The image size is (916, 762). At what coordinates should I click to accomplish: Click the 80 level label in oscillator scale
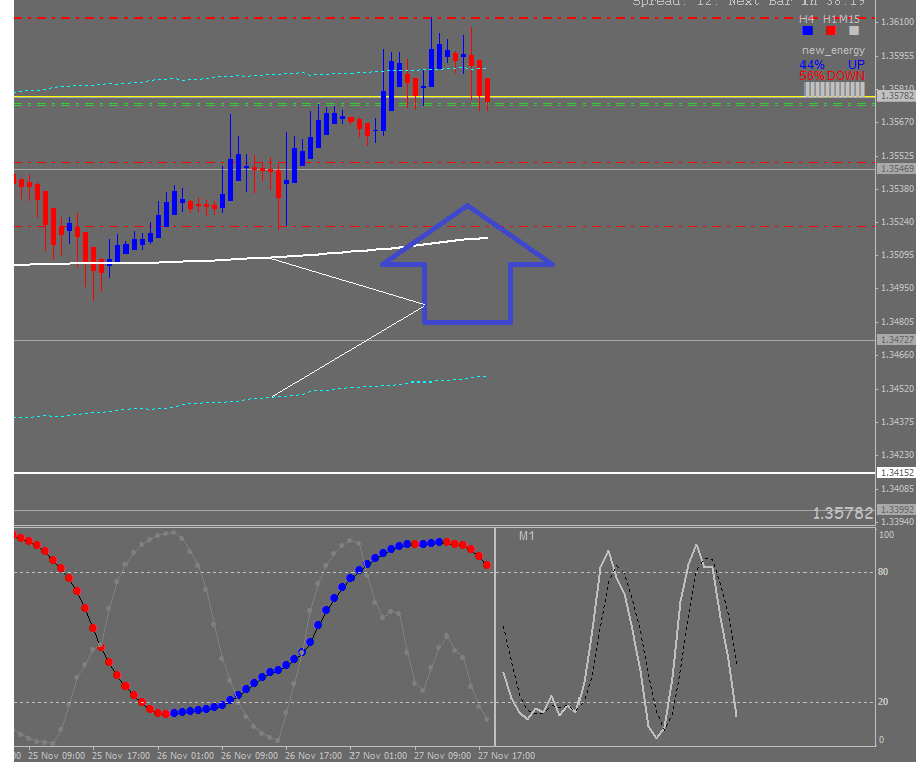(883, 572)
